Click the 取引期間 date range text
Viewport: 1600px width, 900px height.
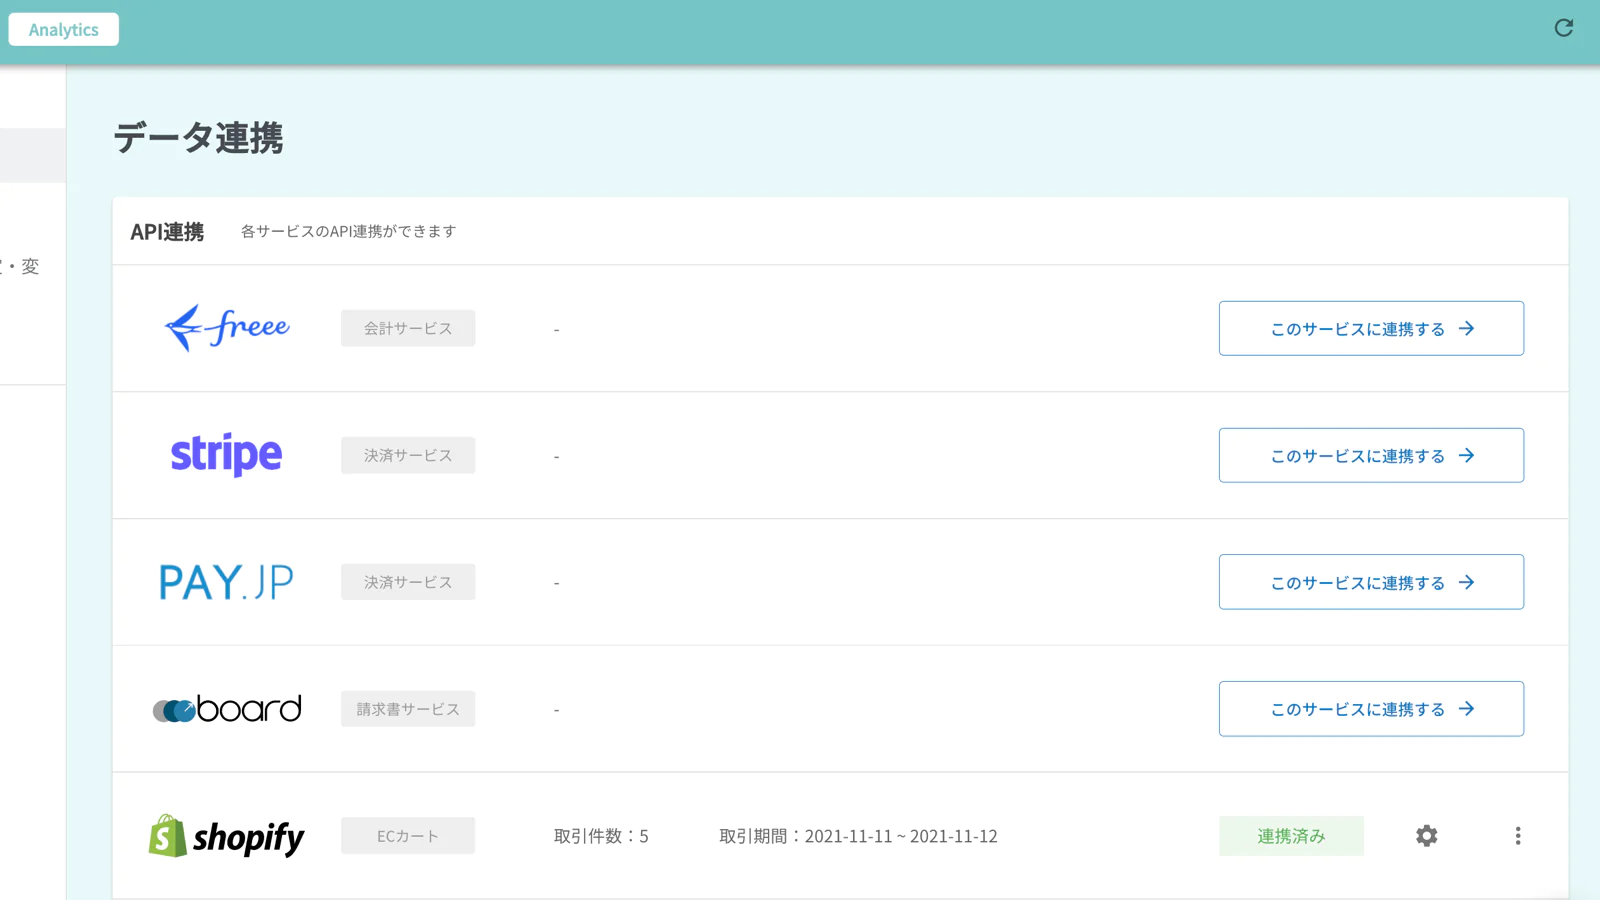point(858,836)
